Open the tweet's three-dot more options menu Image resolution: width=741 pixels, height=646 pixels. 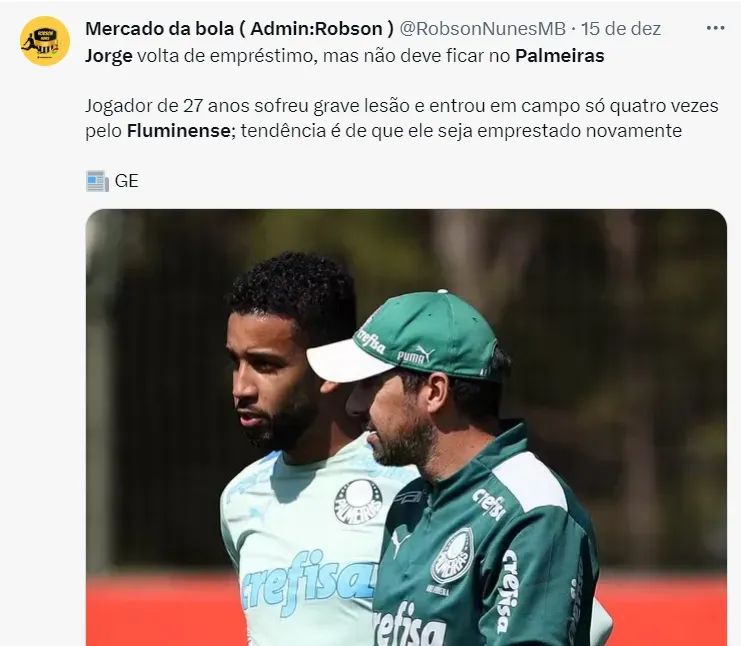(715, 28)
